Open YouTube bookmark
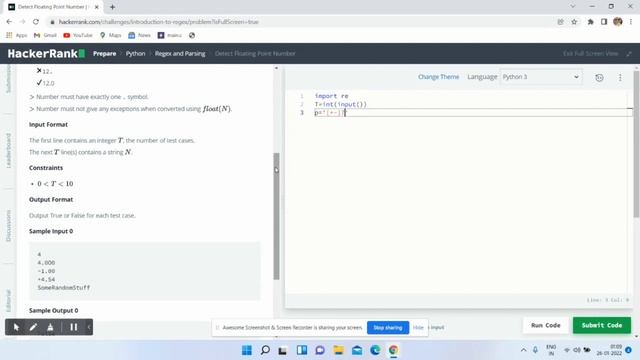The width and height of the screenshot is (640, 360). (x=78, y=36)
